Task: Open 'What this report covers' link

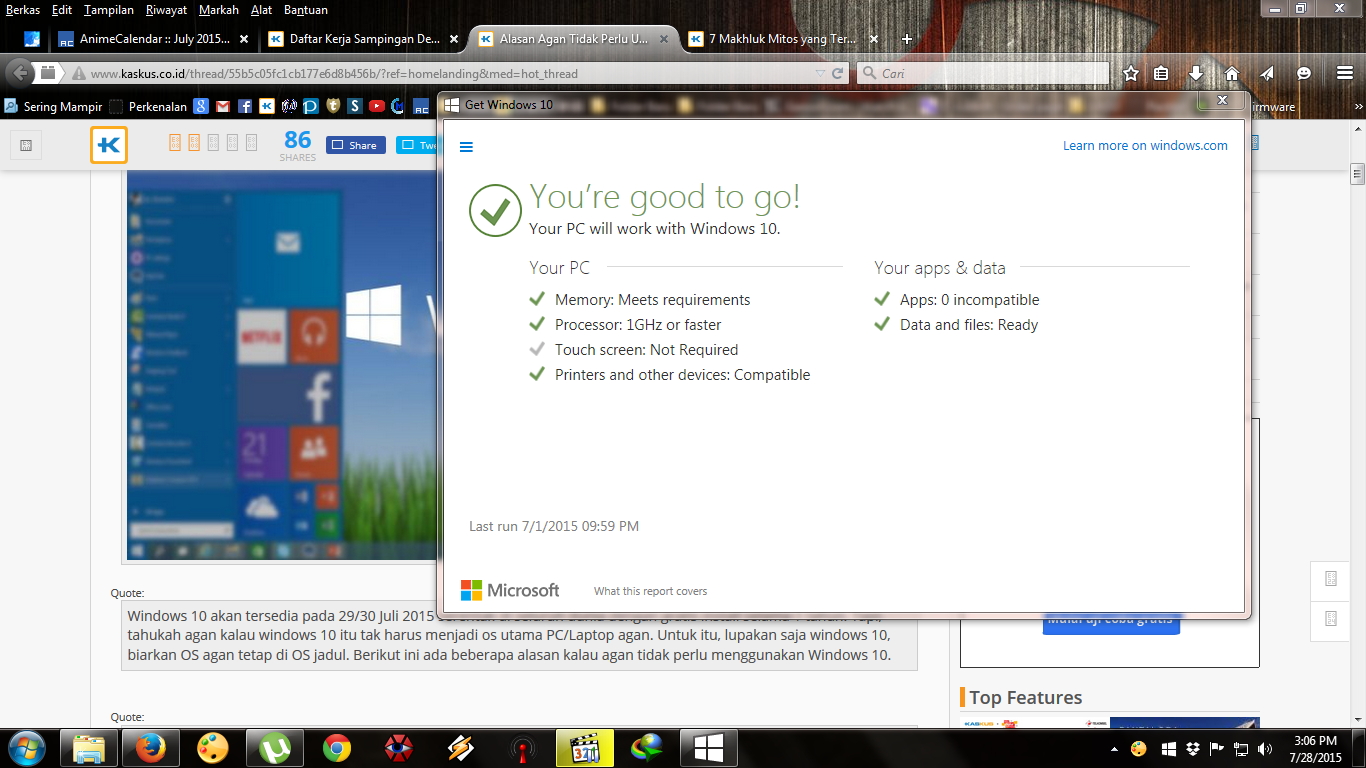Action: 650,591
